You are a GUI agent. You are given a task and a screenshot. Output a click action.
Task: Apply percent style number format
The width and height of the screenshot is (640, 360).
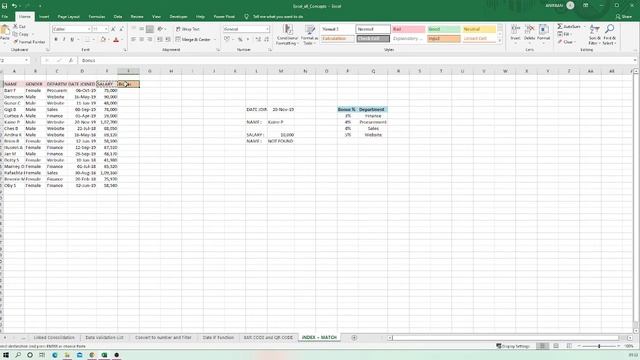pyautogui.click(x=240, y=39)
